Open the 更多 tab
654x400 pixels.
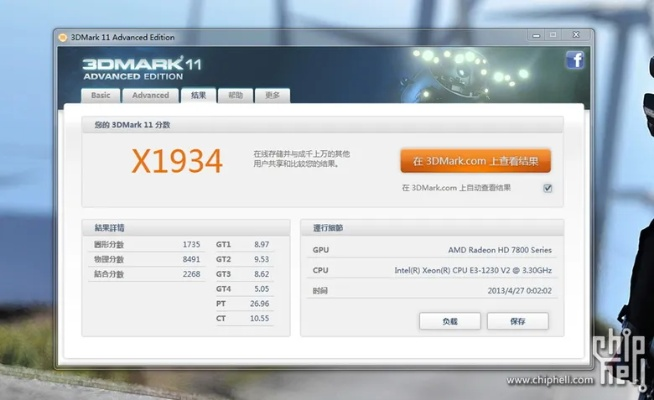click(x=272, y=95)
